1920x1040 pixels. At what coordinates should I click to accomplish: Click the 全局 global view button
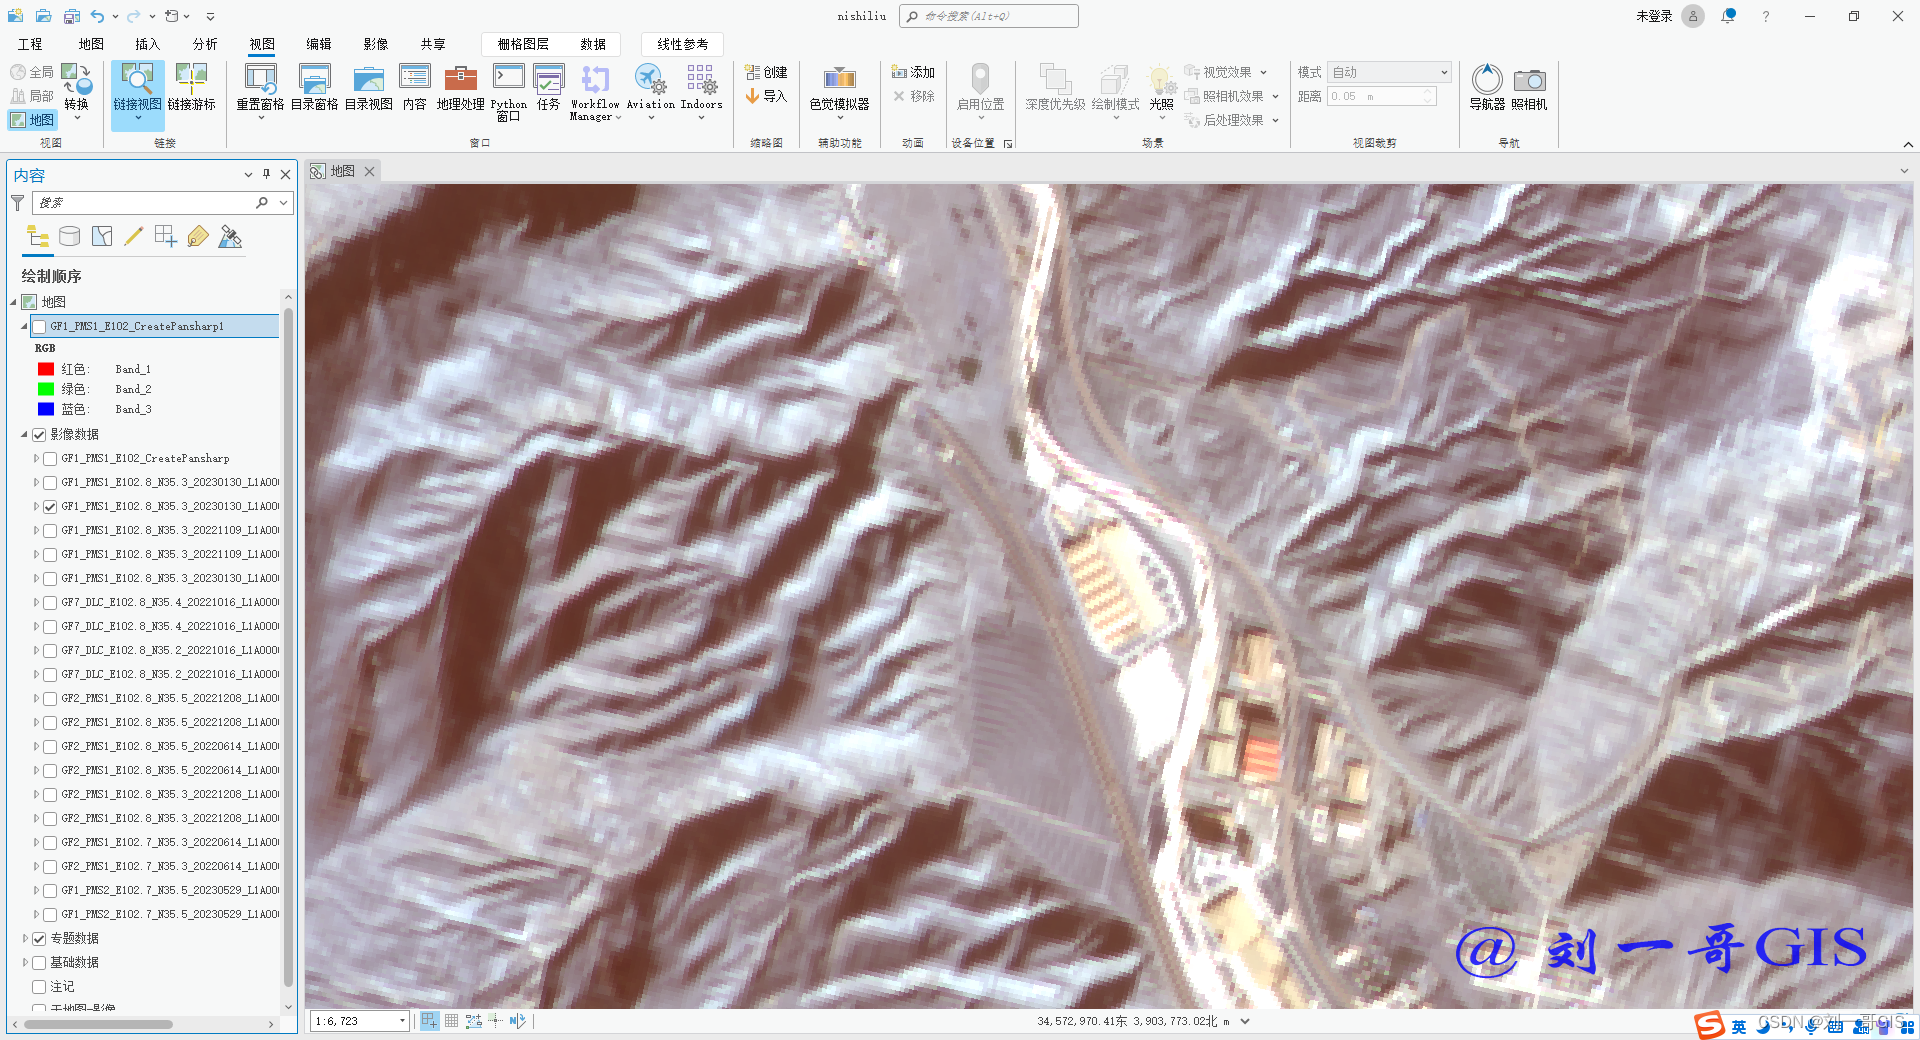[x=32, y=72]
